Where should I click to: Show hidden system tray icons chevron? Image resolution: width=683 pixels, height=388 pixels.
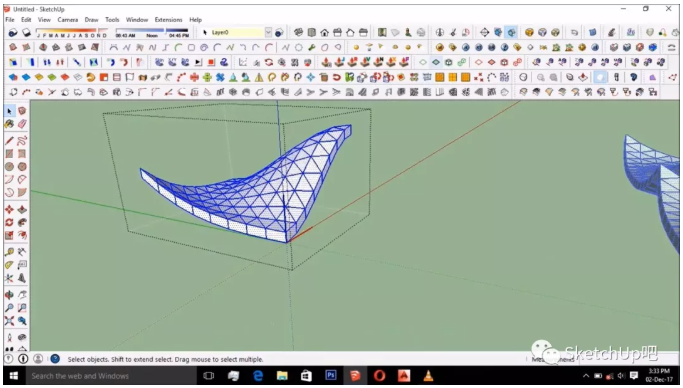[x=586, y=376]
